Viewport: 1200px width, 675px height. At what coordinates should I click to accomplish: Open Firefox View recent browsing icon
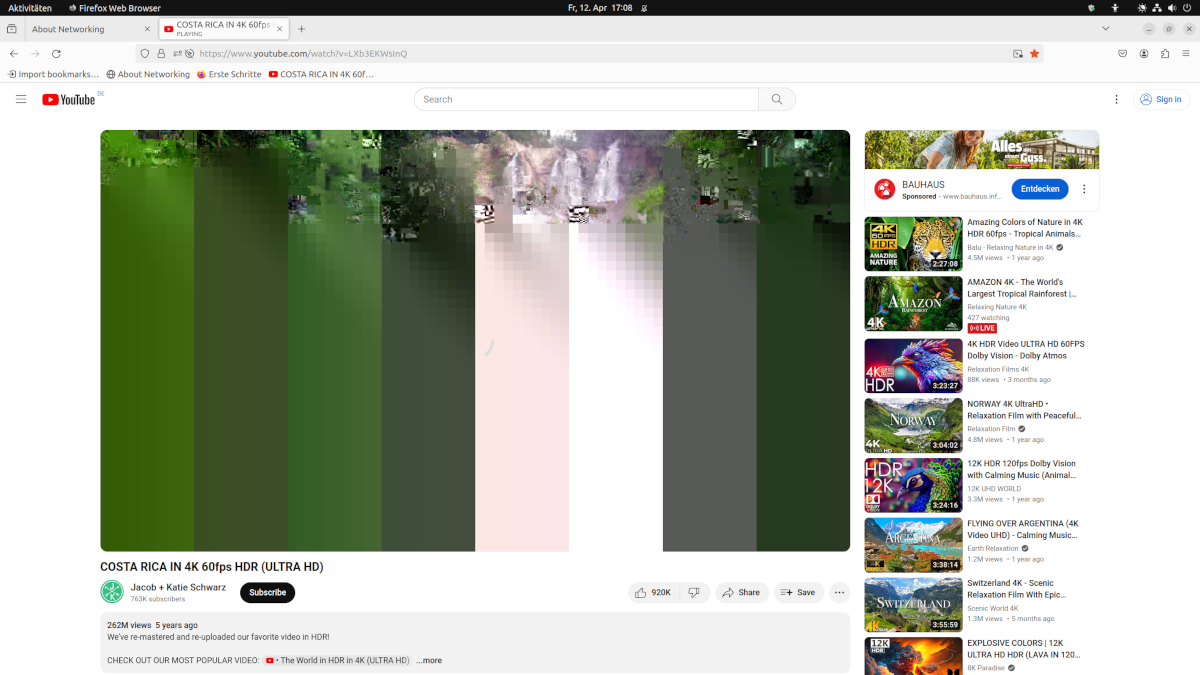(x=11, y=29)
